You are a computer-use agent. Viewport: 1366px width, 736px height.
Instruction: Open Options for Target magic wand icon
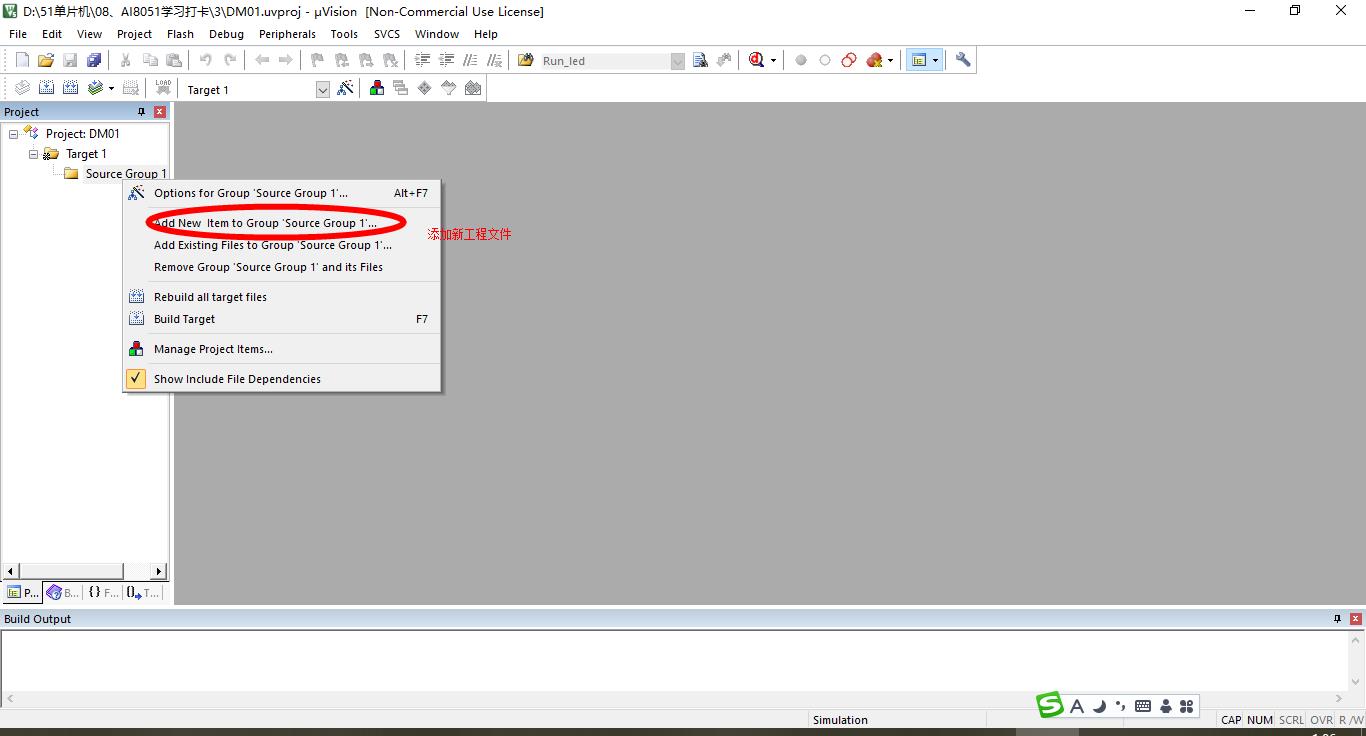click(x=345, y=88)
